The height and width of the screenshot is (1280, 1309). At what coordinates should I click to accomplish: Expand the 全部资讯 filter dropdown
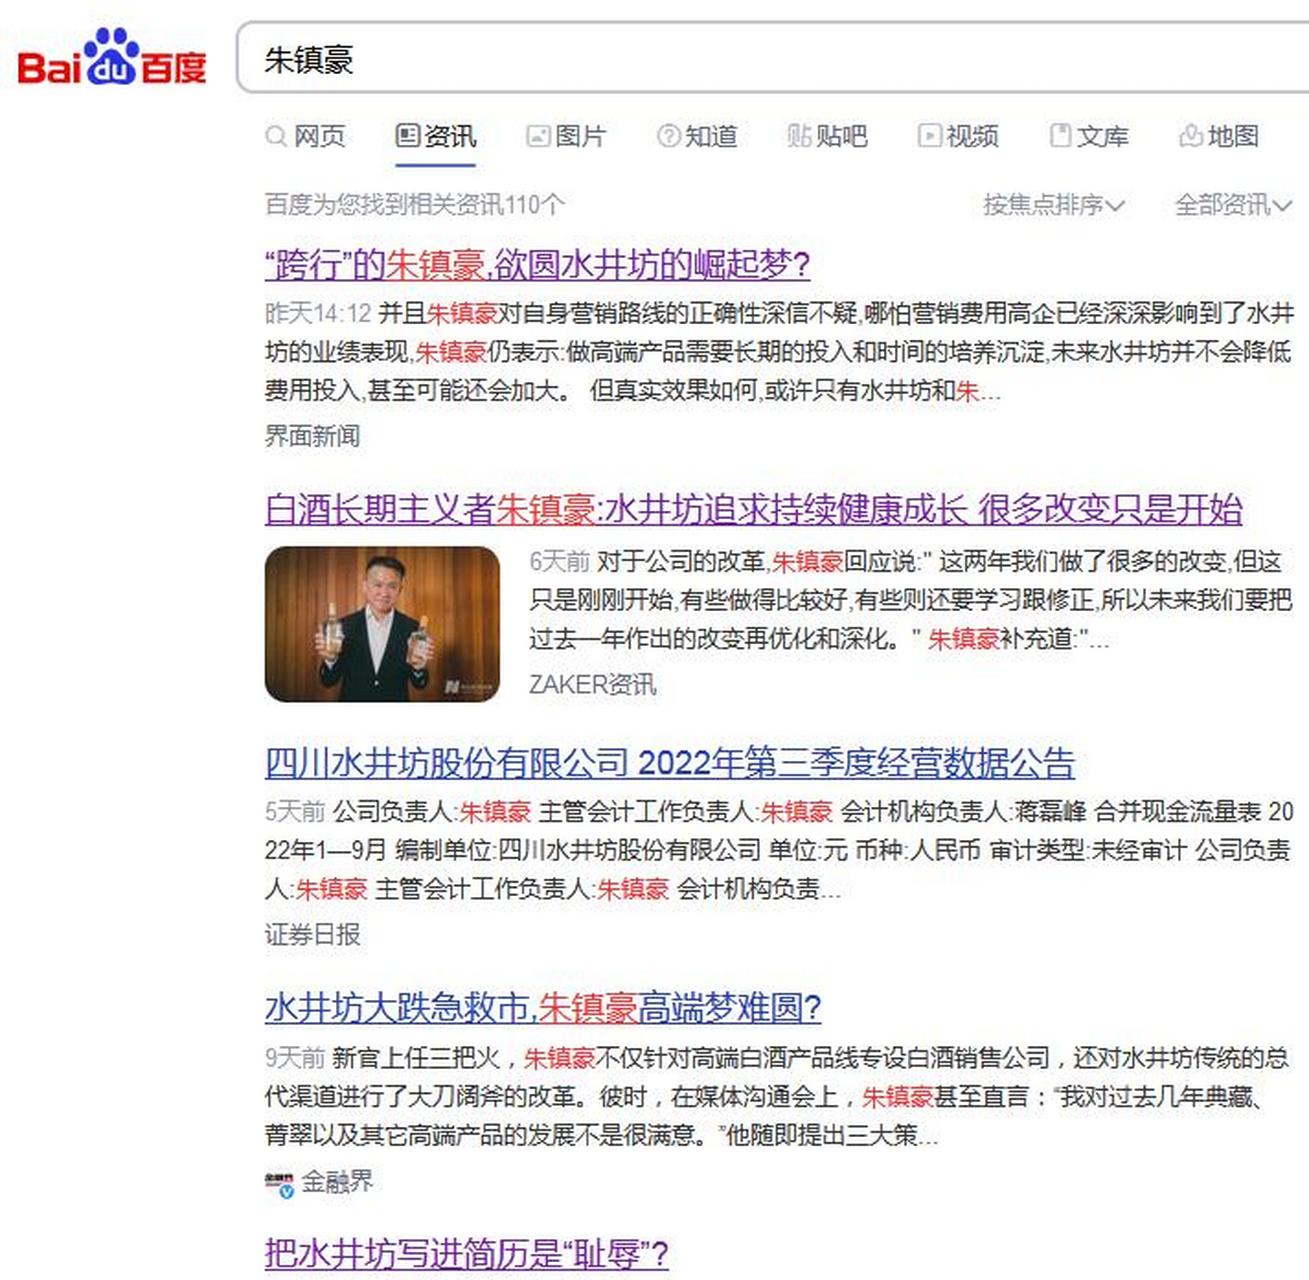(1233, 205)
